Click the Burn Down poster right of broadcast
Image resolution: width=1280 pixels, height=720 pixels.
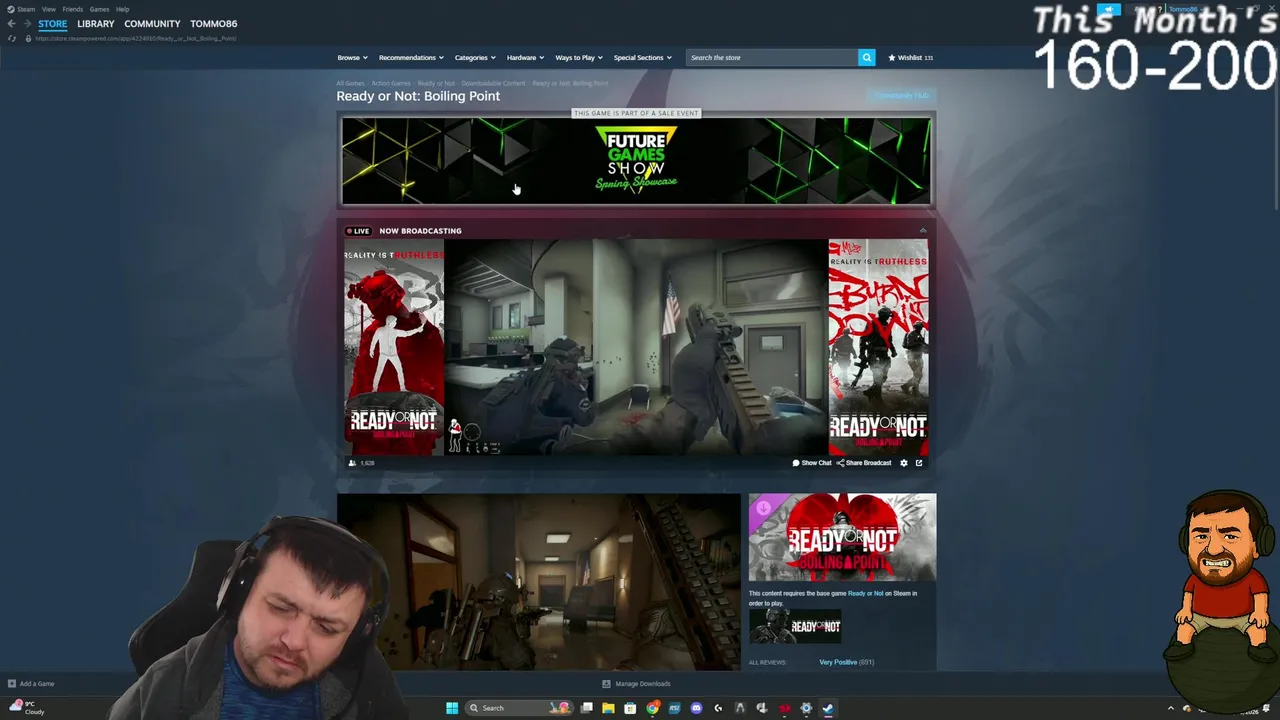point(878,347)
